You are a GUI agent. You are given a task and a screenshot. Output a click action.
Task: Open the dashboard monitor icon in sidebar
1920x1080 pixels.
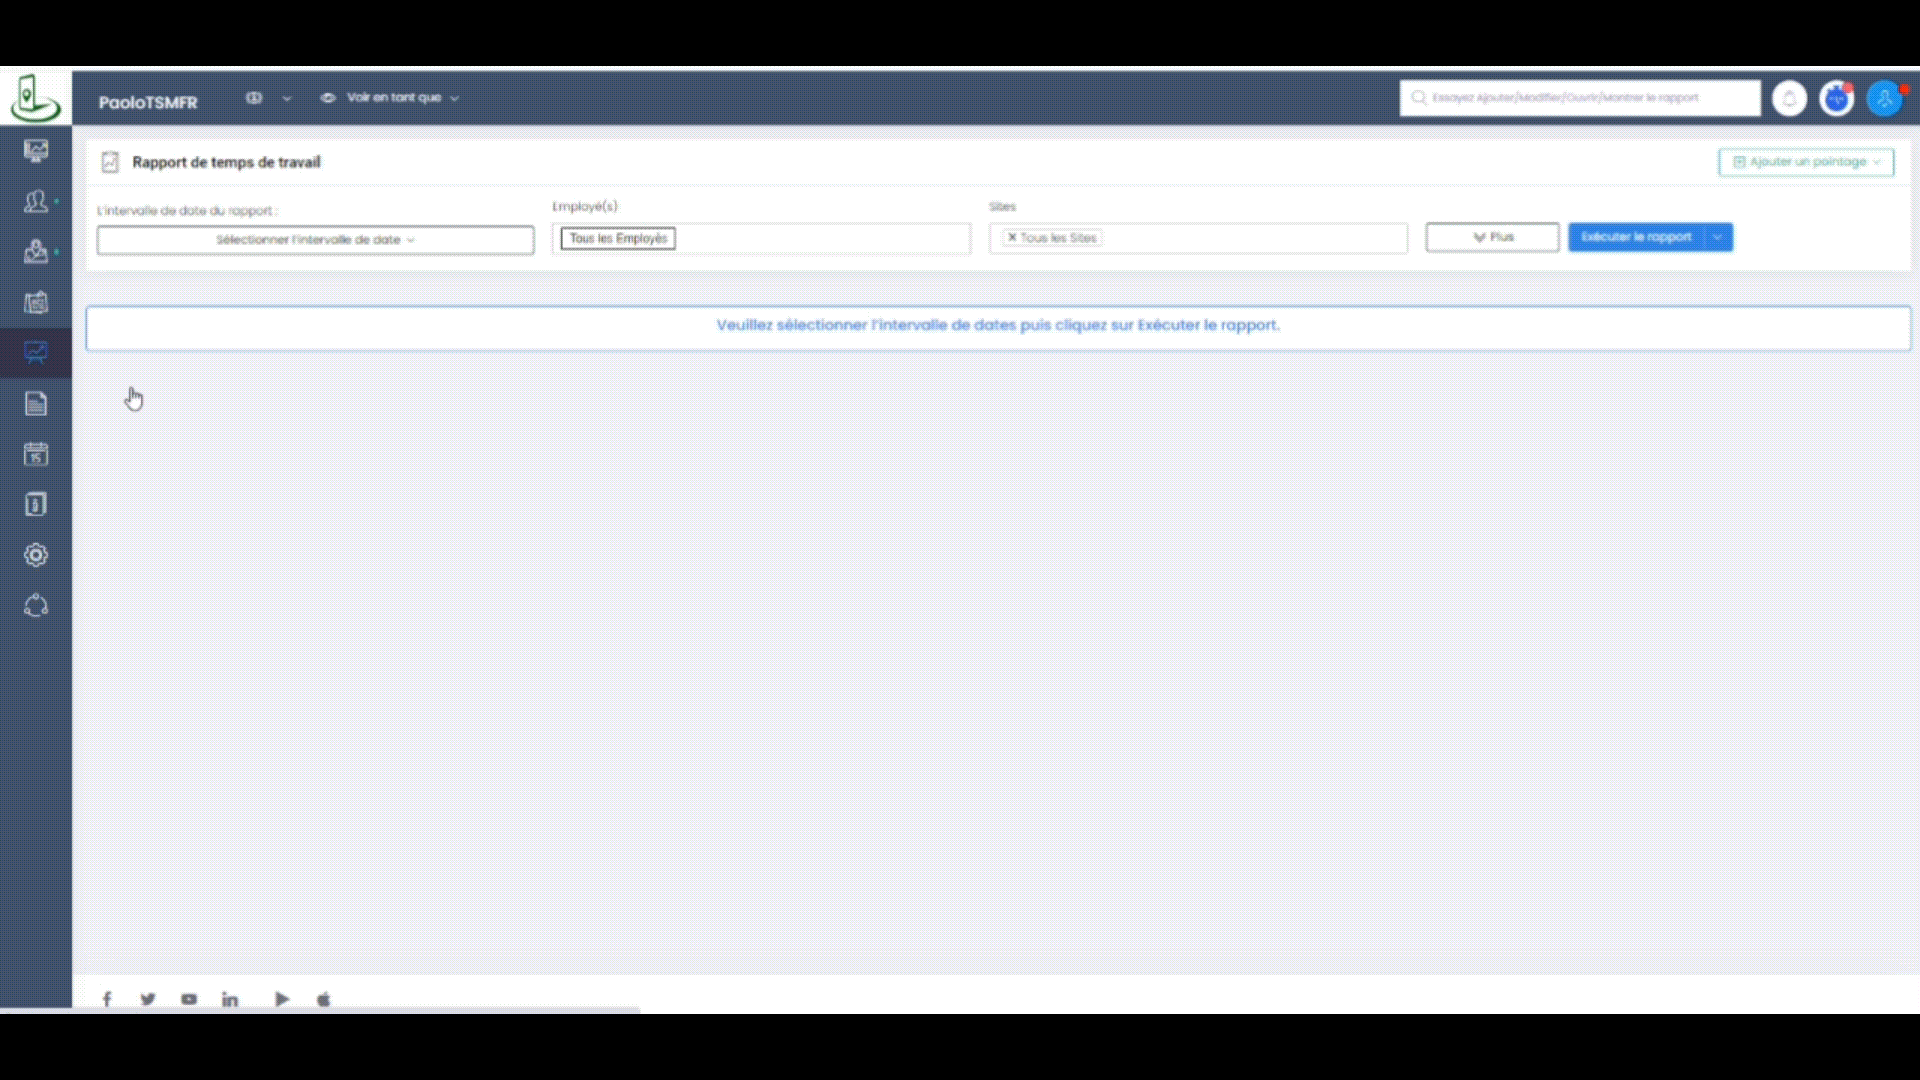tap(36, 151)
